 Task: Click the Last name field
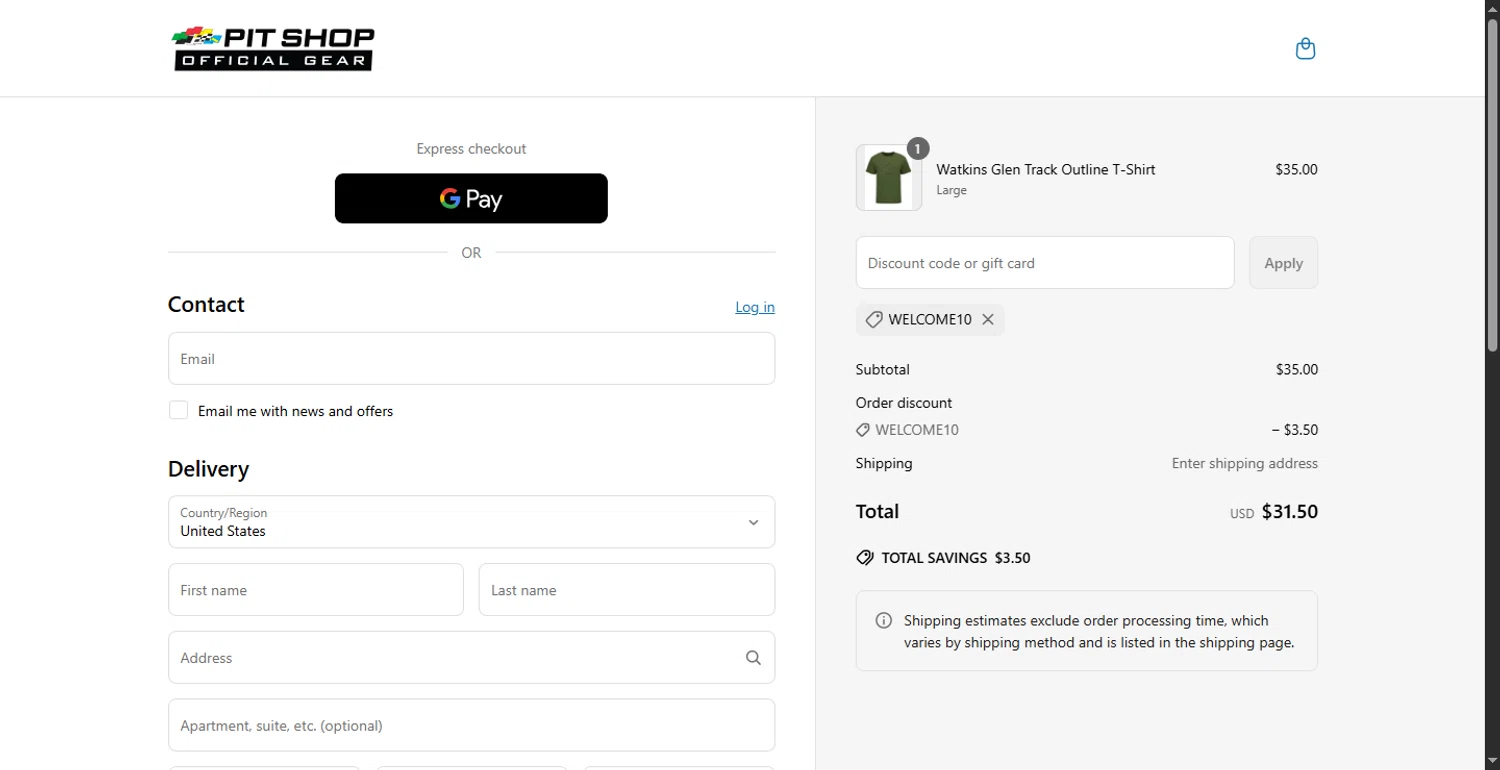626,590
